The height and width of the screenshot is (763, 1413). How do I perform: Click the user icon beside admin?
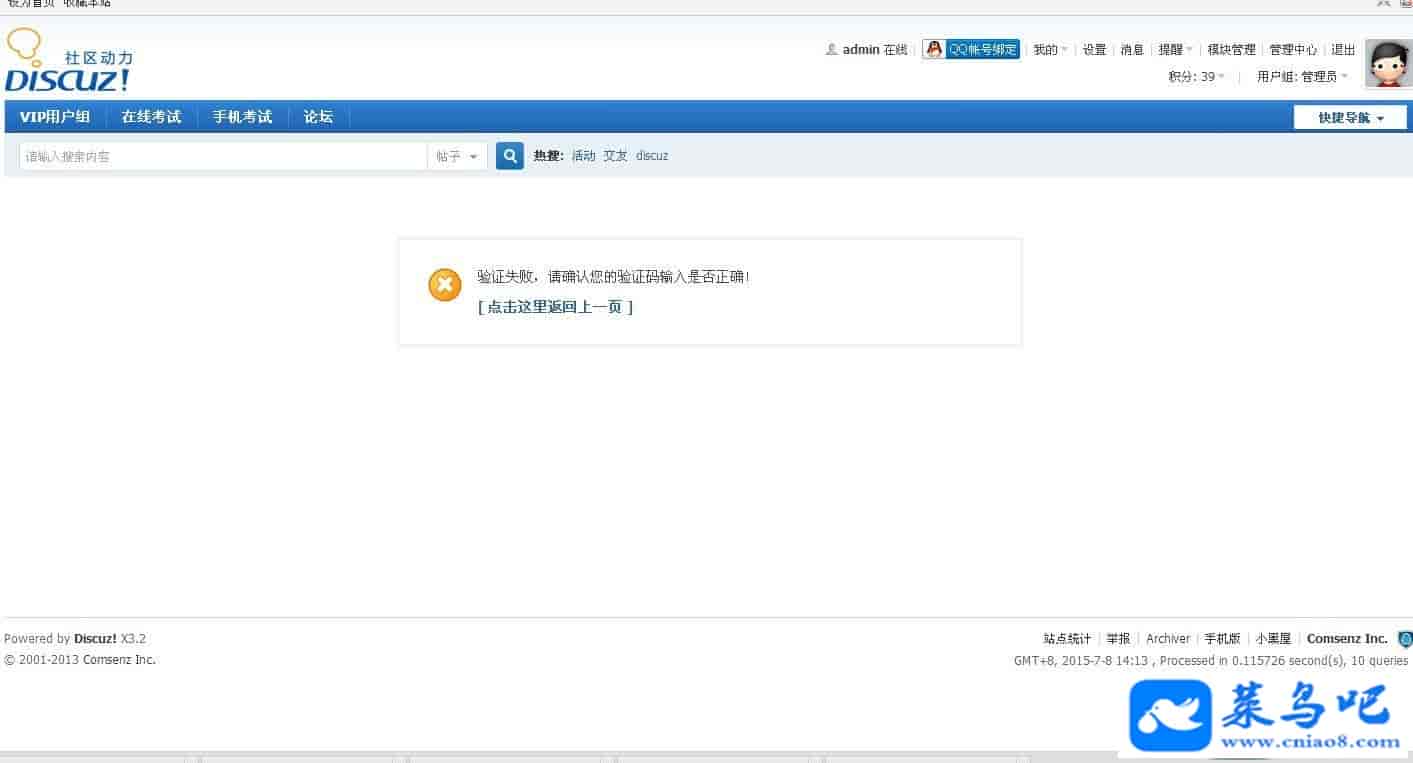pyautogui.click(x=831, y=49)
